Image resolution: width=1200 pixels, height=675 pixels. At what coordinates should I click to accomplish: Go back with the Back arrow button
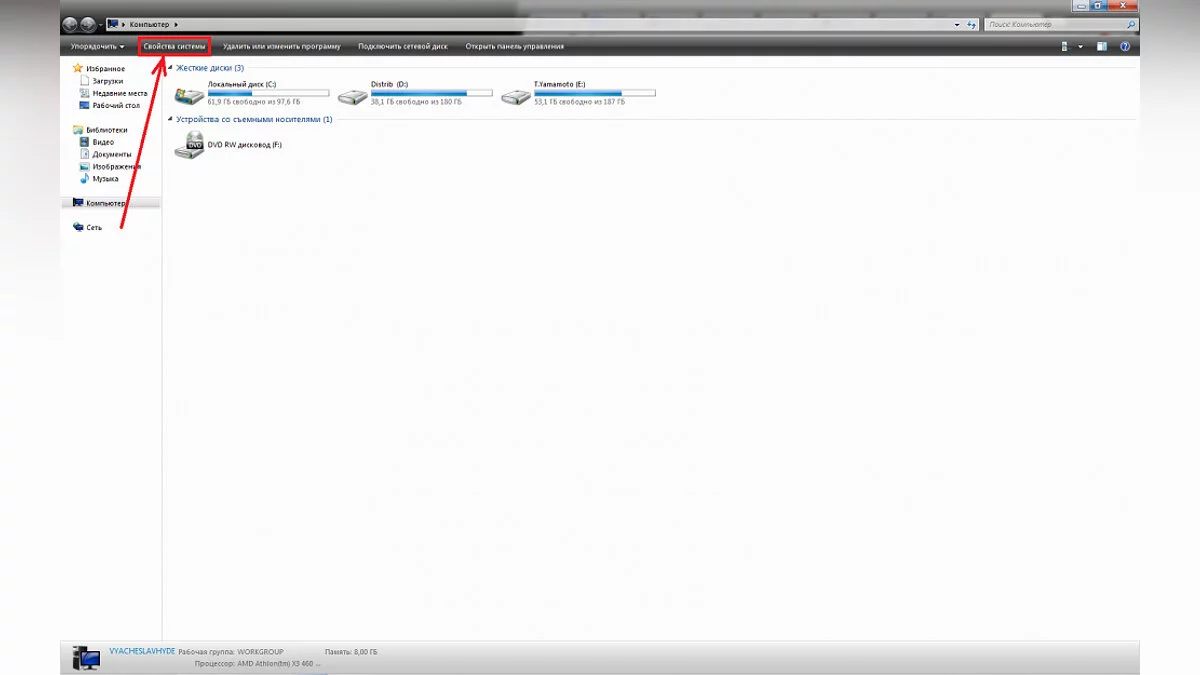[70, 24]
